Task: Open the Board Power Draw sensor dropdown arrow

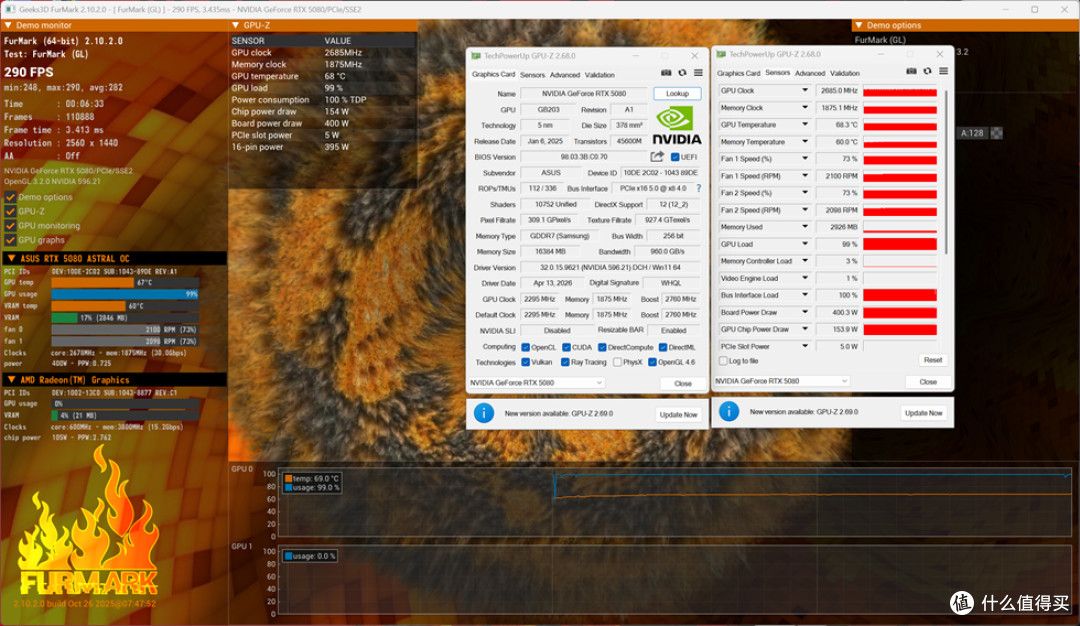Action: coord(804,312)
